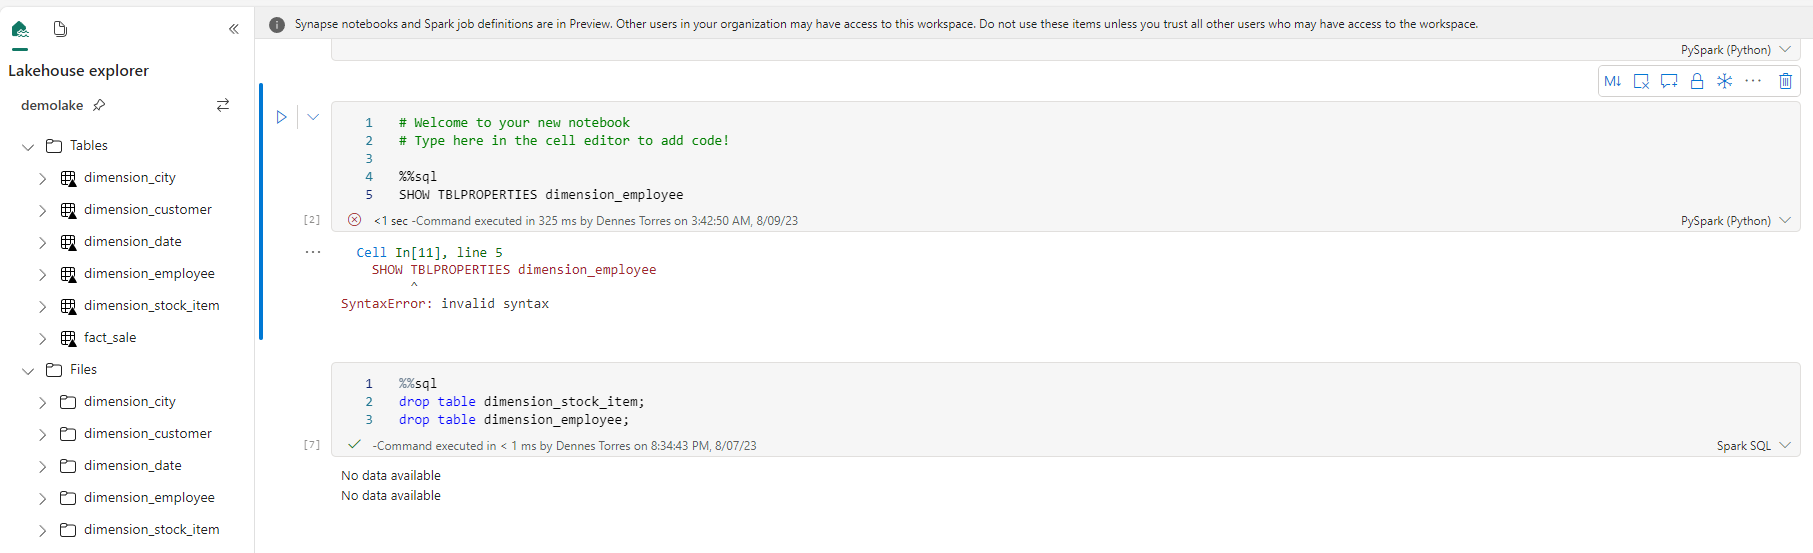Add a comment to the cell
1813x553 pixels.
(1669, 81)
